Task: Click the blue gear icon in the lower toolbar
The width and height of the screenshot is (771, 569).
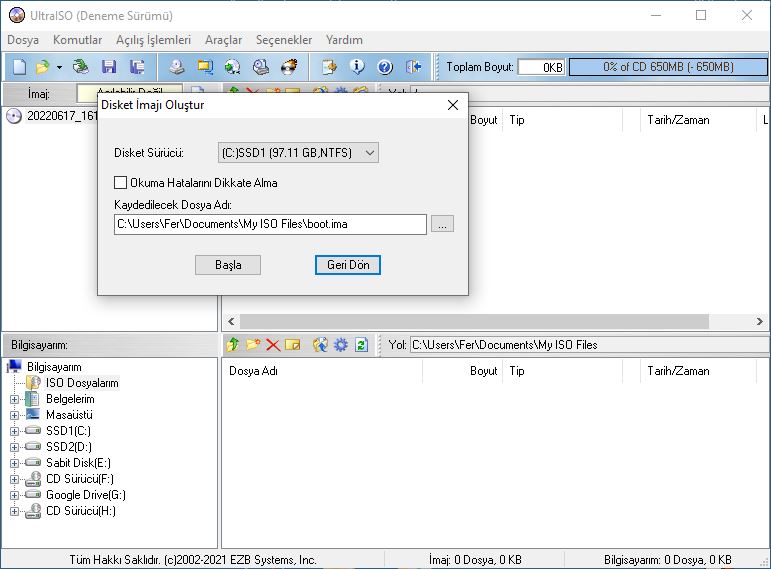Action: [x=340, y=345]
